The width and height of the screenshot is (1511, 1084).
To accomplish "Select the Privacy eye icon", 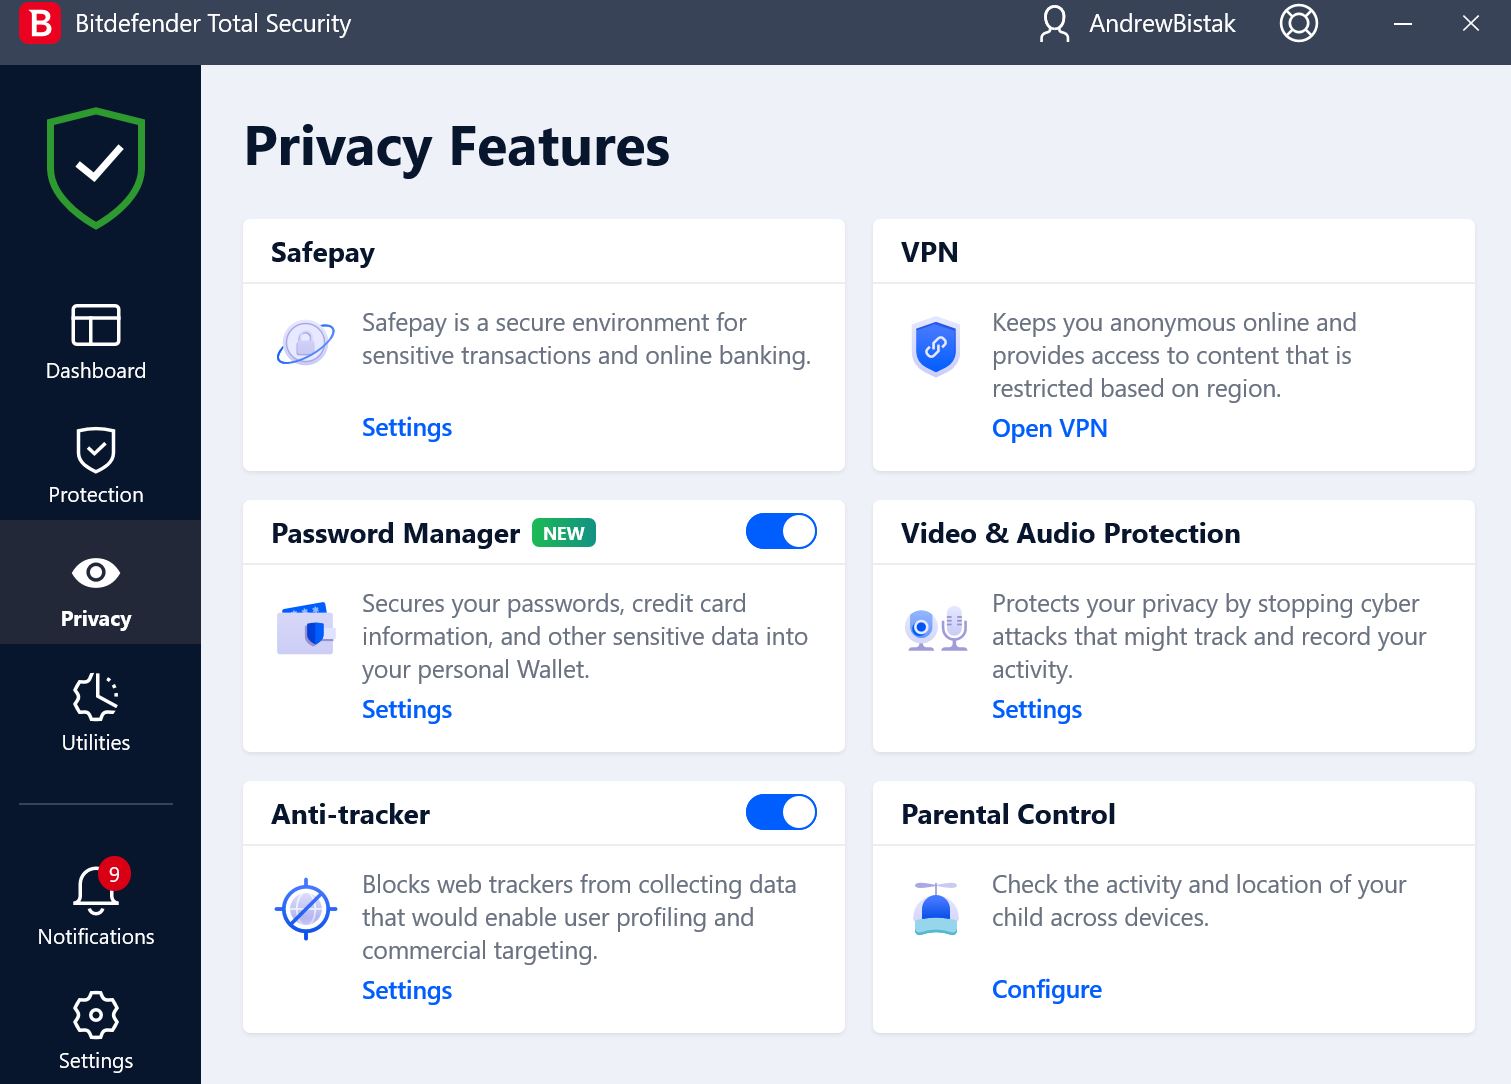I will click(x=96, y=573).
